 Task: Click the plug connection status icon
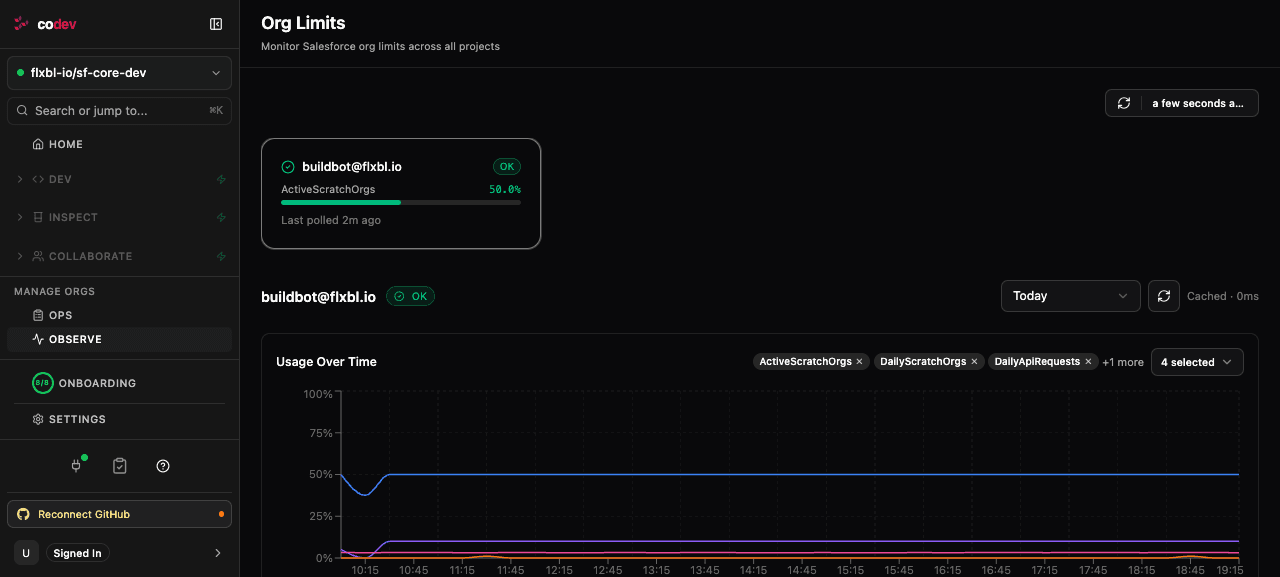[x=76, y=466]
